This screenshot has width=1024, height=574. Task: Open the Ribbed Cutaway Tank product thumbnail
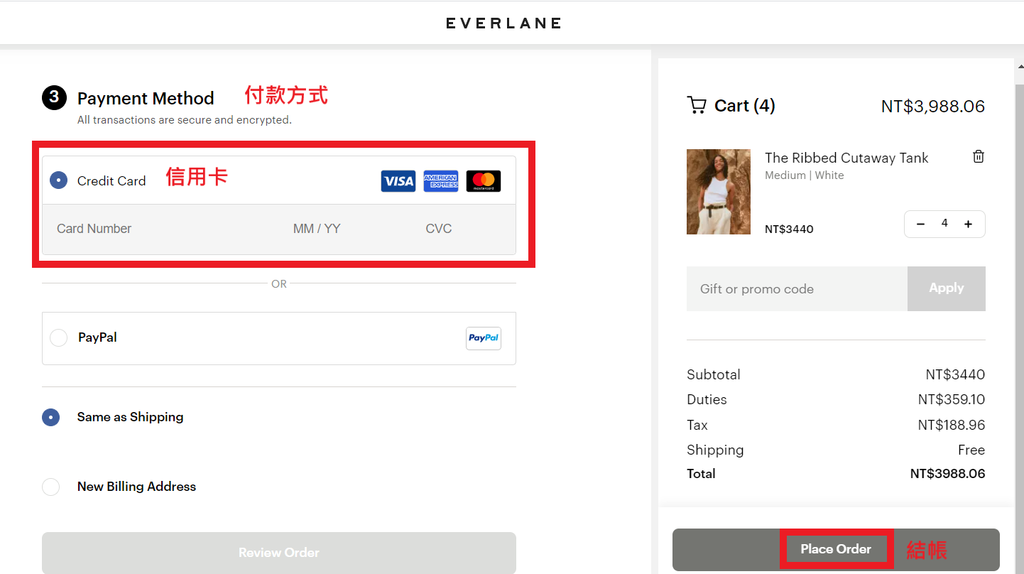(718, 191)
